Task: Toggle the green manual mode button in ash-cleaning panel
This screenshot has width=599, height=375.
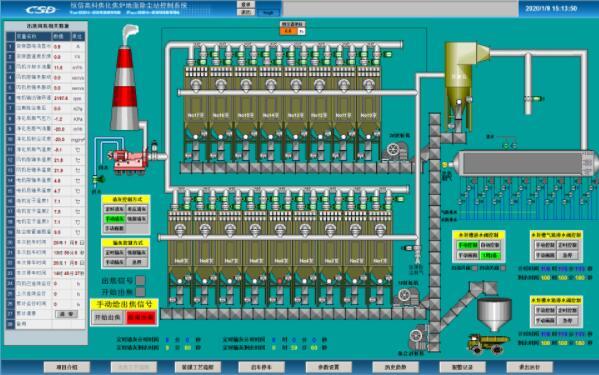Action: [115, 219]
